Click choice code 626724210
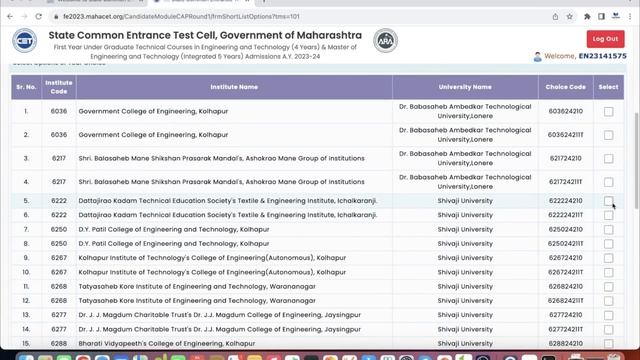The image size is (640, 360). click(565, 258)
